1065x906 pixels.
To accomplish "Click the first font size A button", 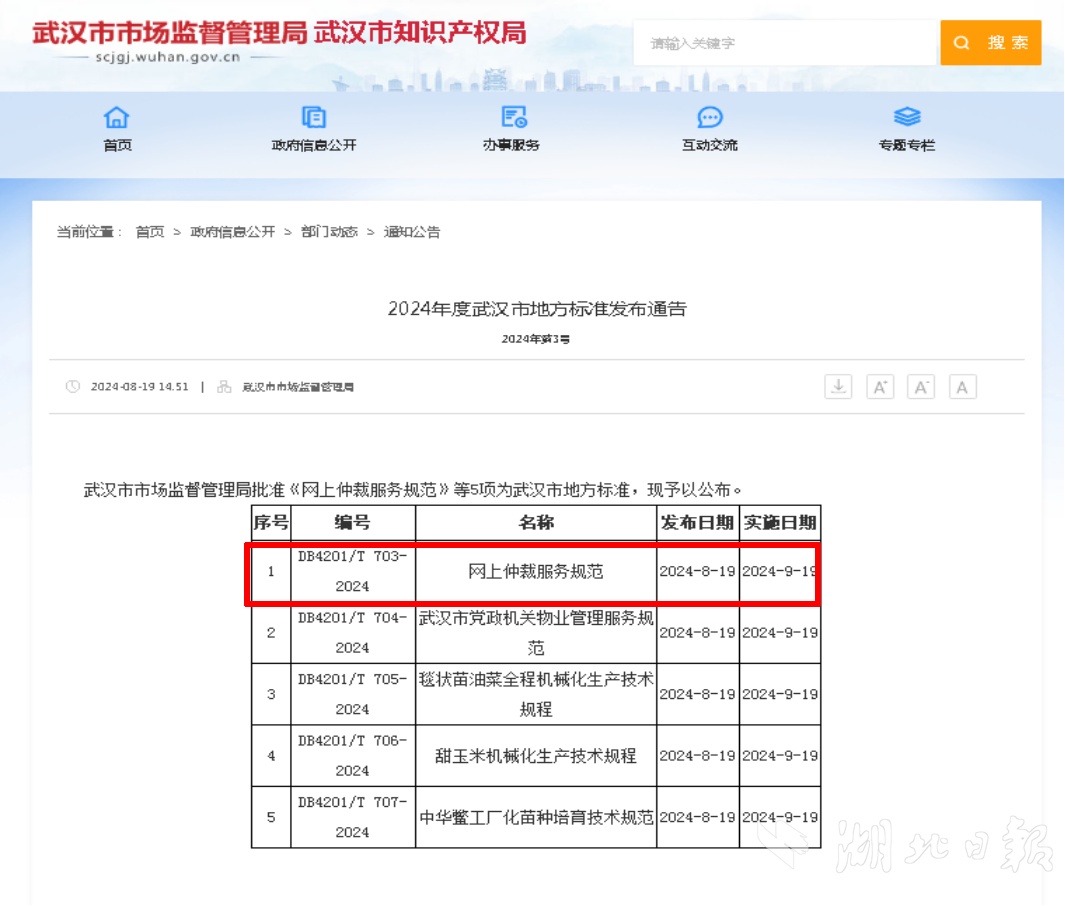I will pyautogui.click(x=879, y=387).
